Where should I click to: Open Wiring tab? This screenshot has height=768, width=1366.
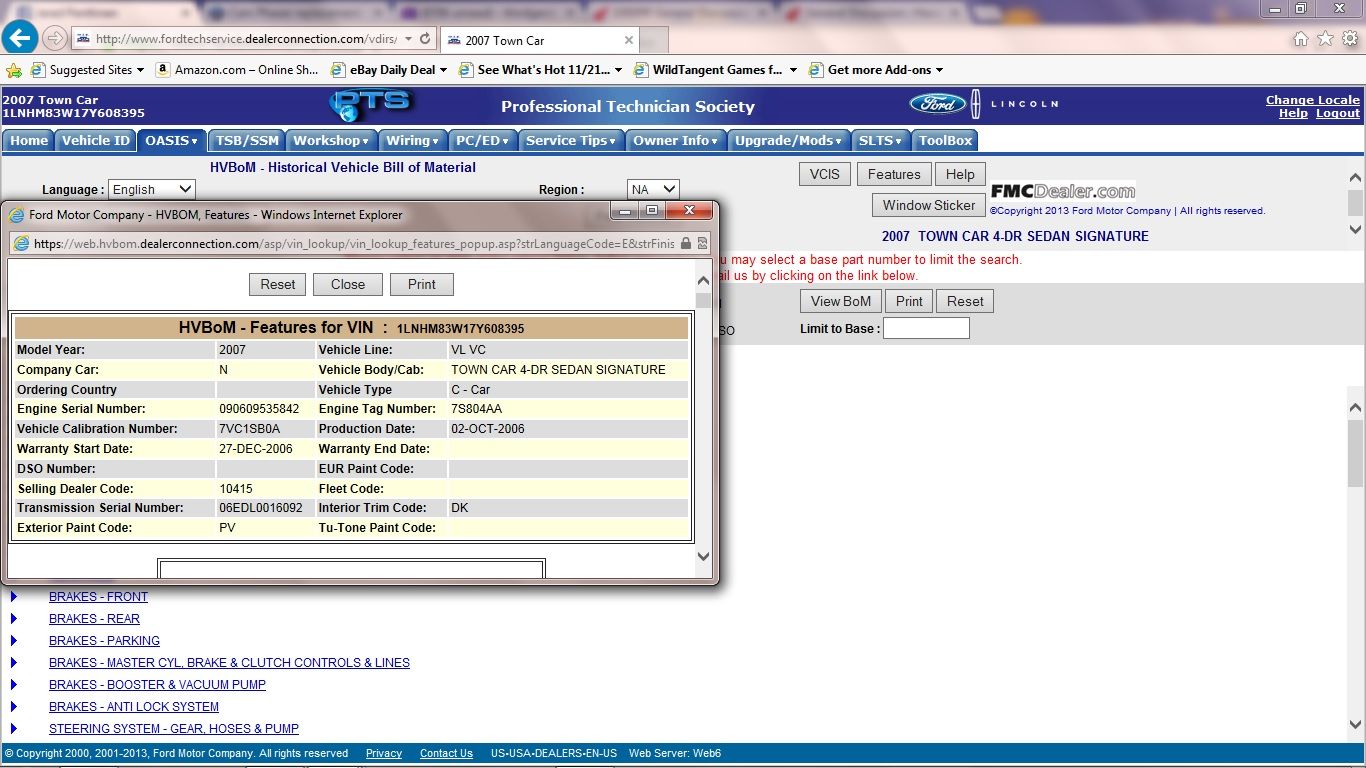tap(412, 140)
